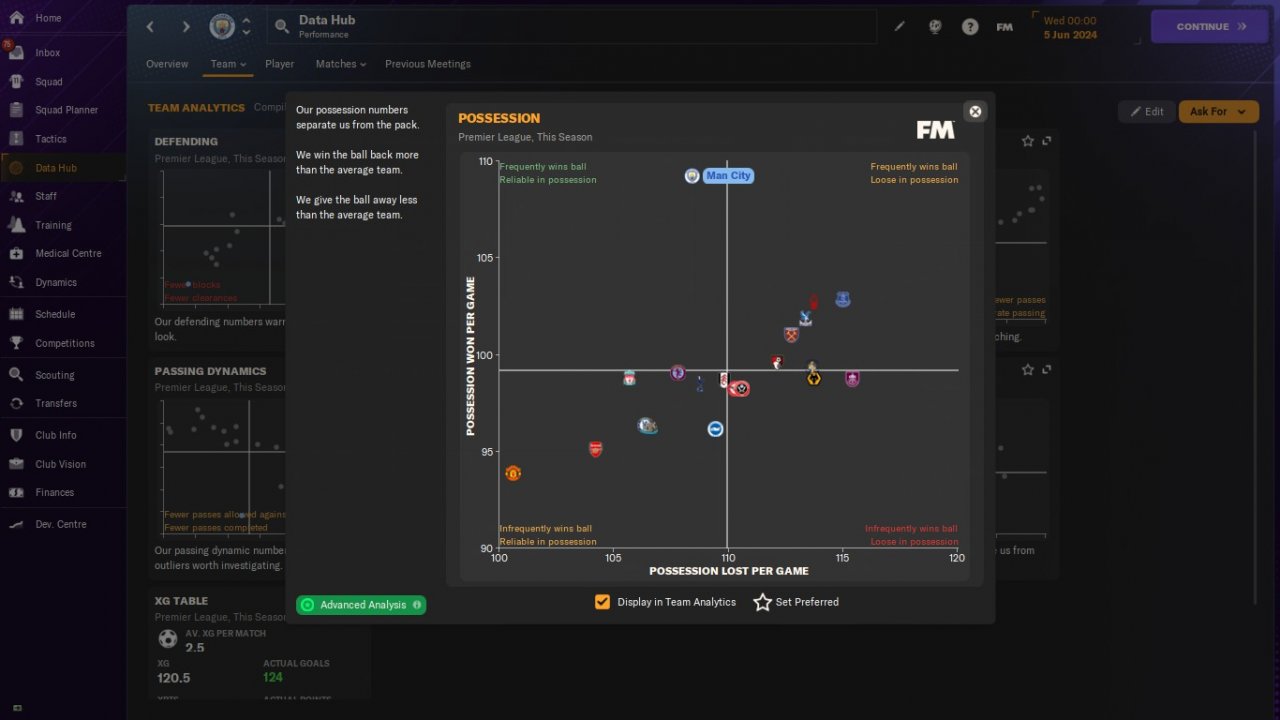The height and width of the screenshot is (720, 1280).
Task: Expand the Team dropdown tab
Action: pyautogui.click(x=228, y=64)
